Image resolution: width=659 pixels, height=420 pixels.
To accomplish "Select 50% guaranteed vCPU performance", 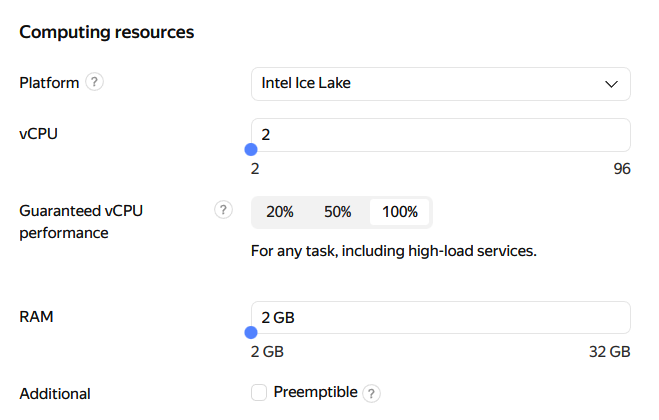I will click(338, 212).
